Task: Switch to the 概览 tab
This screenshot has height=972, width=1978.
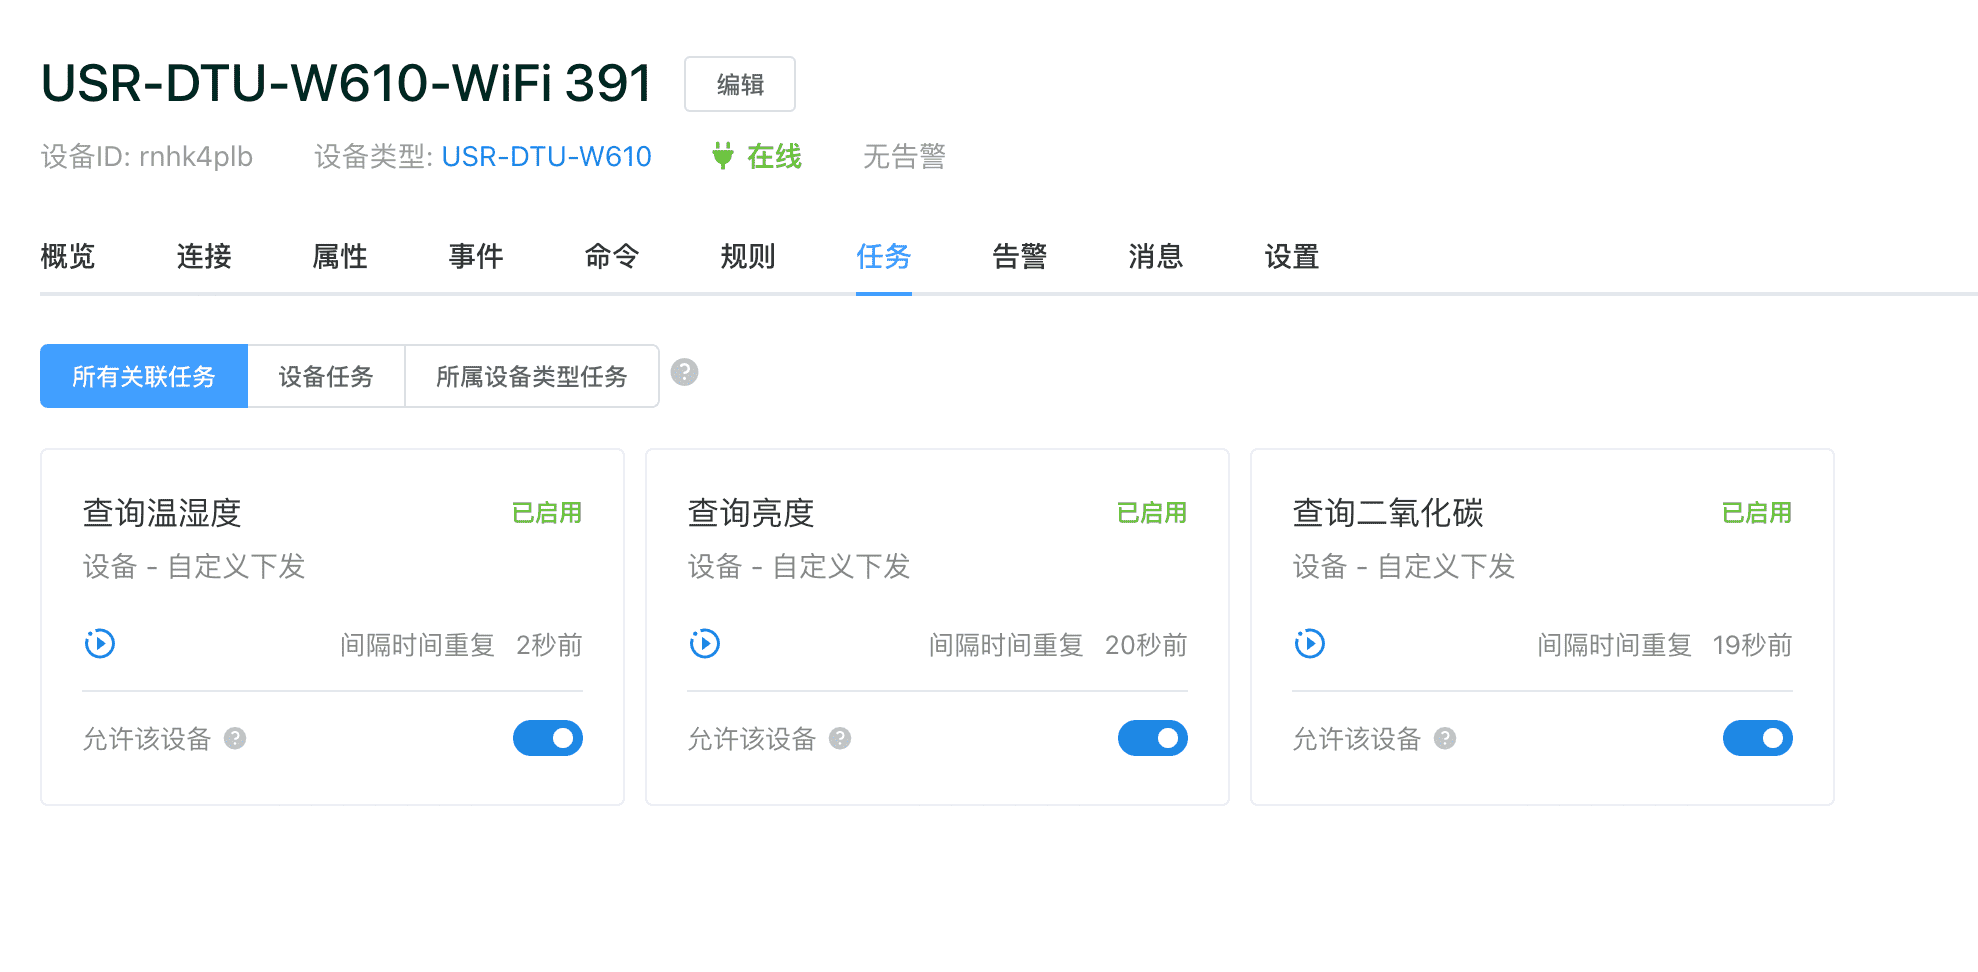Action: pos(68,257)
